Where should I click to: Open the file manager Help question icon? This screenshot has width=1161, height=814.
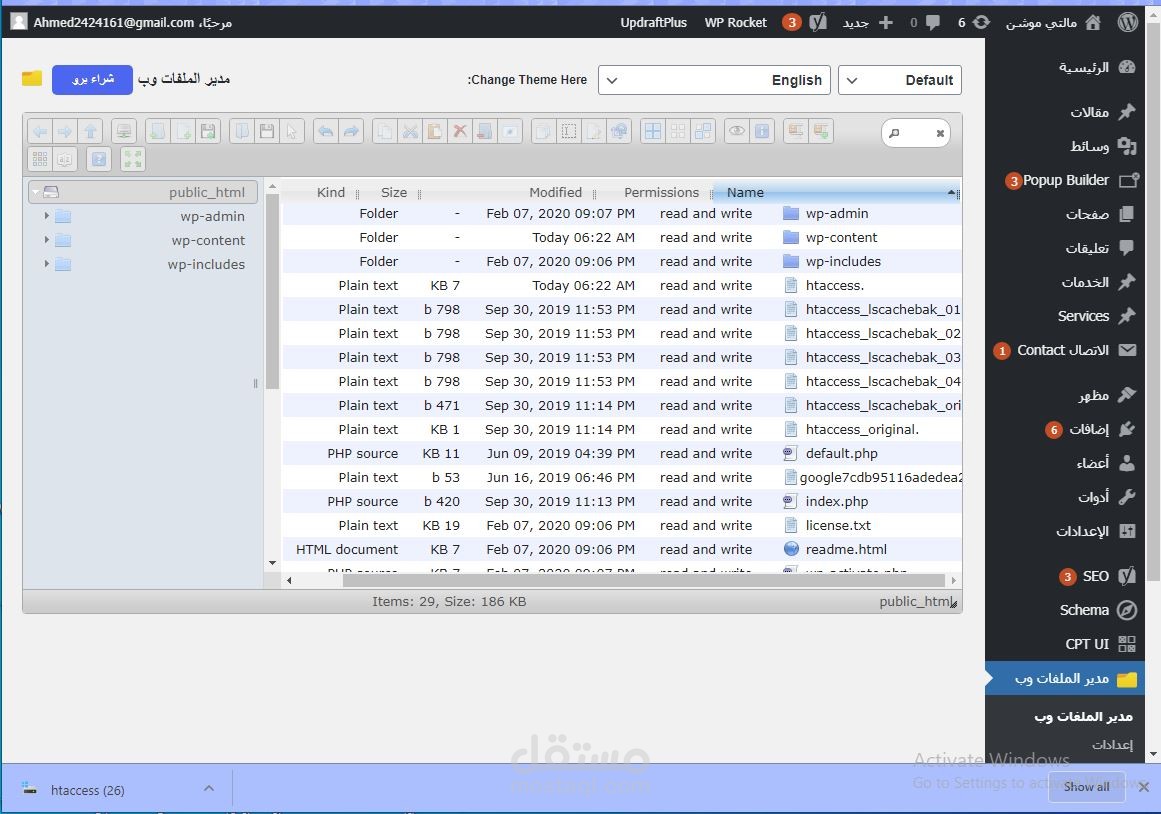click(98, 159)
